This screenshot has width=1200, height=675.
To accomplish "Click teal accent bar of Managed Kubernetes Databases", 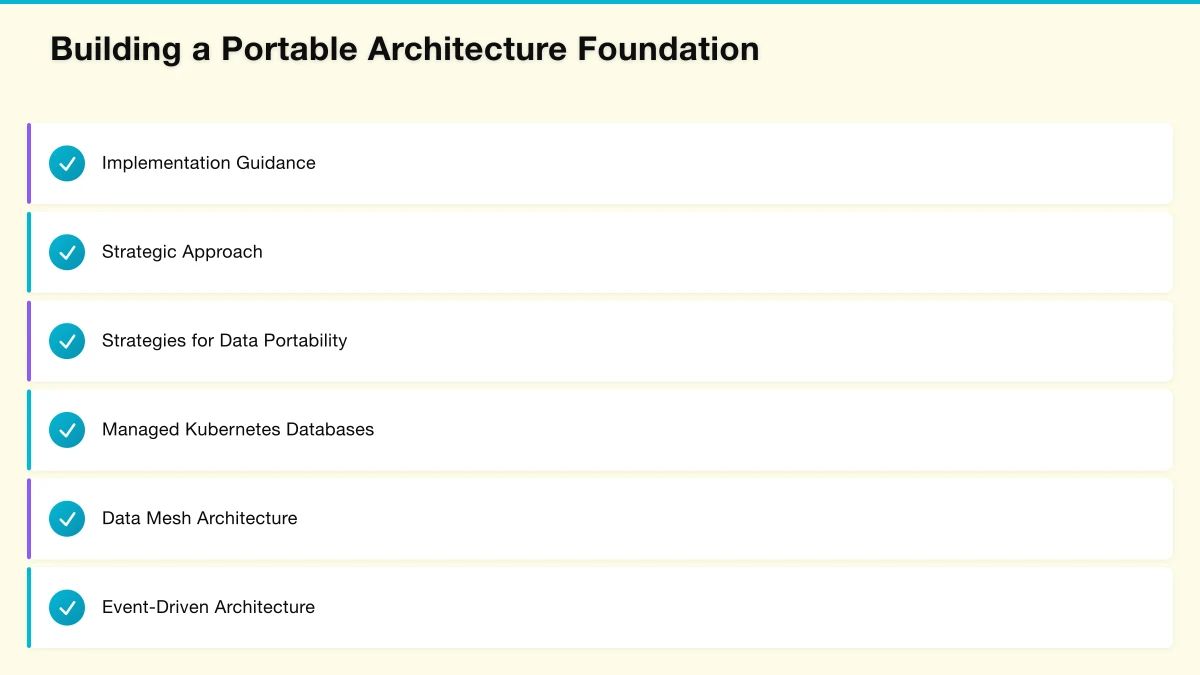I will click(x=29, y=430).
